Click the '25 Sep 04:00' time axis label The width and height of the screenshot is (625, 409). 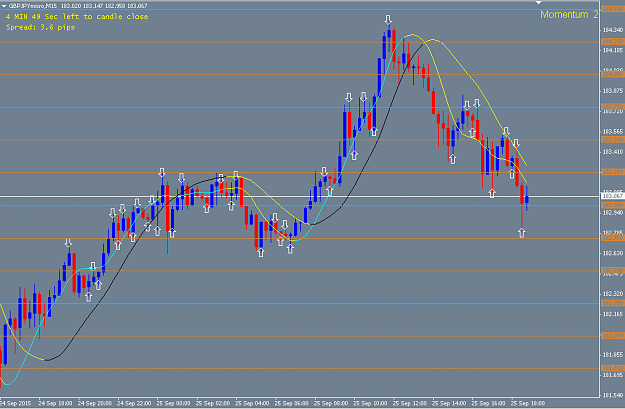tap(252, 403)
